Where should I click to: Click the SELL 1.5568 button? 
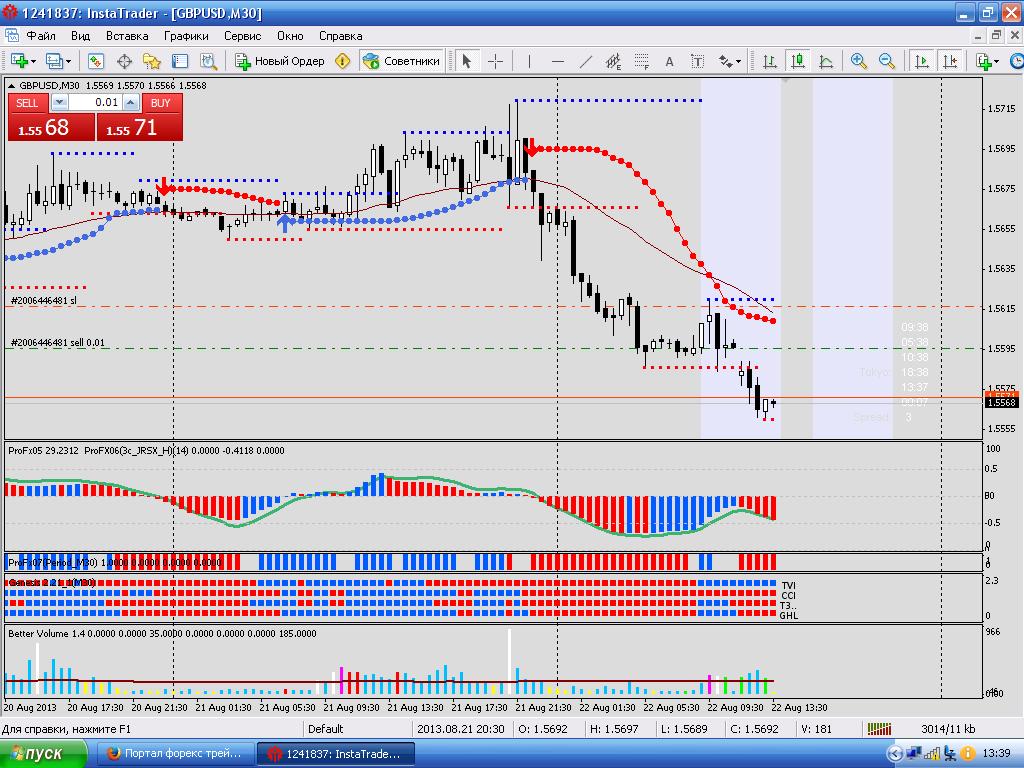coord(51,127)
